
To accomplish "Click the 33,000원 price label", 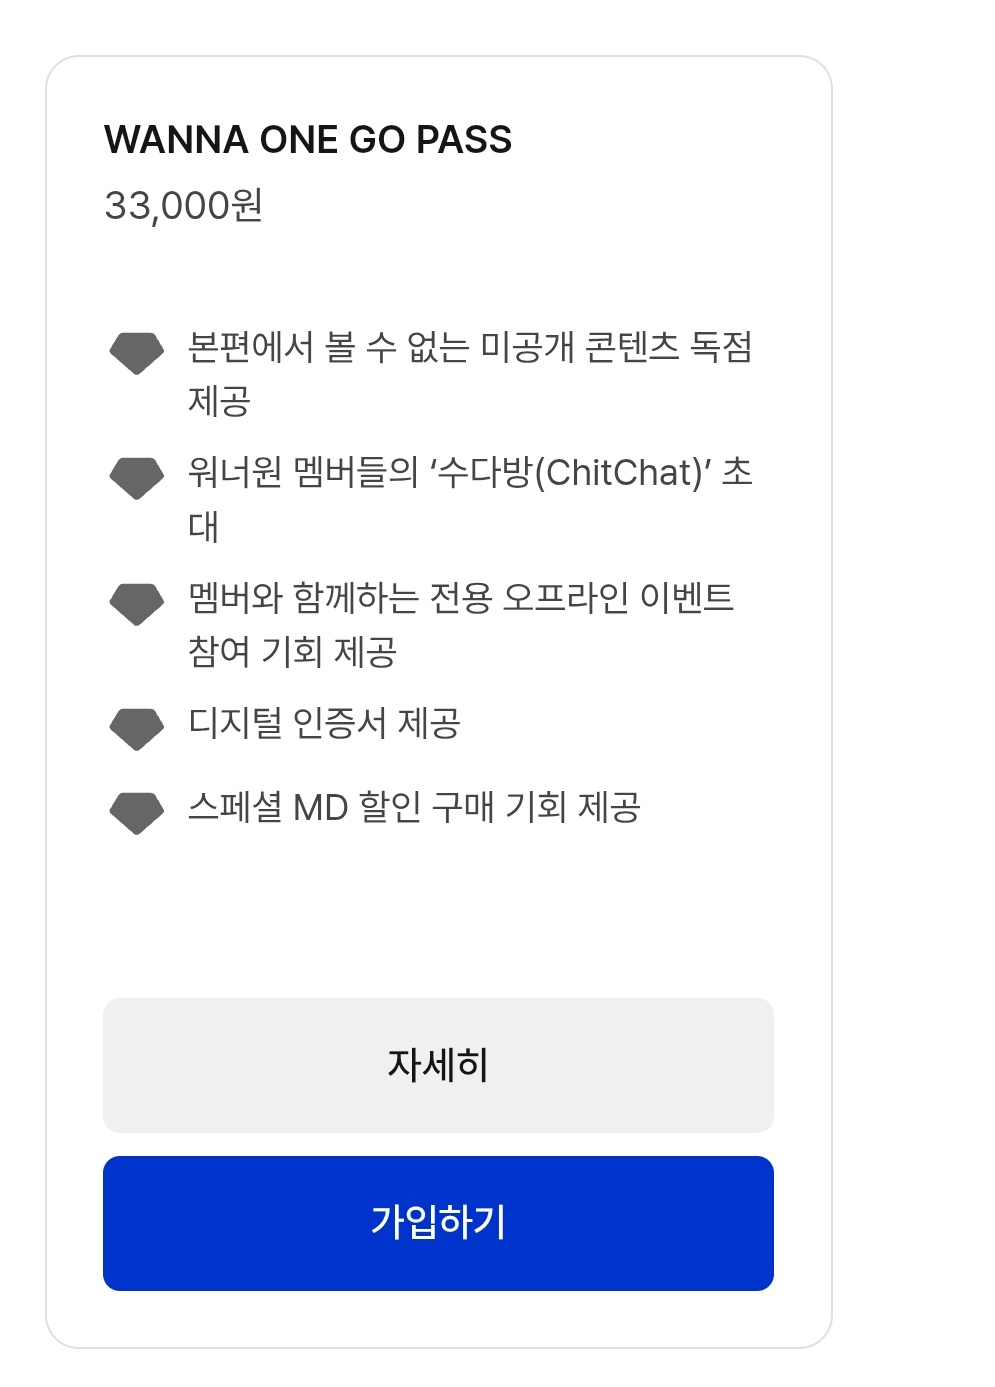I will tap(184, 206).
